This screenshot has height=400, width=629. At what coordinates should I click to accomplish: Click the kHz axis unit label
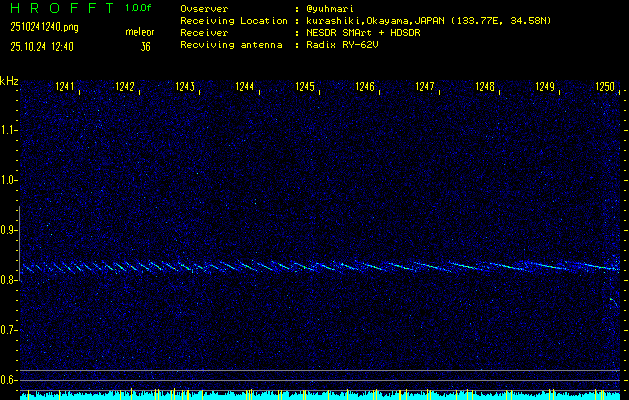click(x=9, y=81)
